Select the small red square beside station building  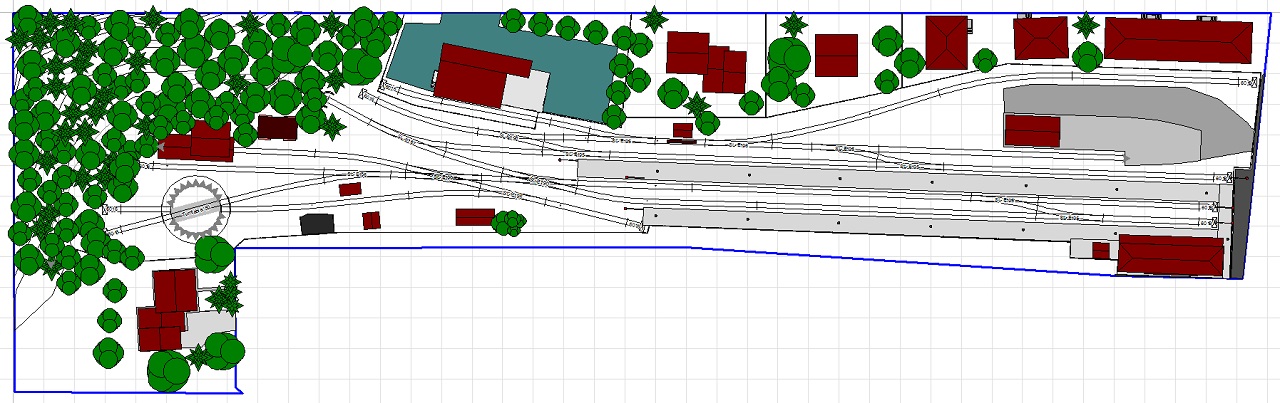(1101, 250)
